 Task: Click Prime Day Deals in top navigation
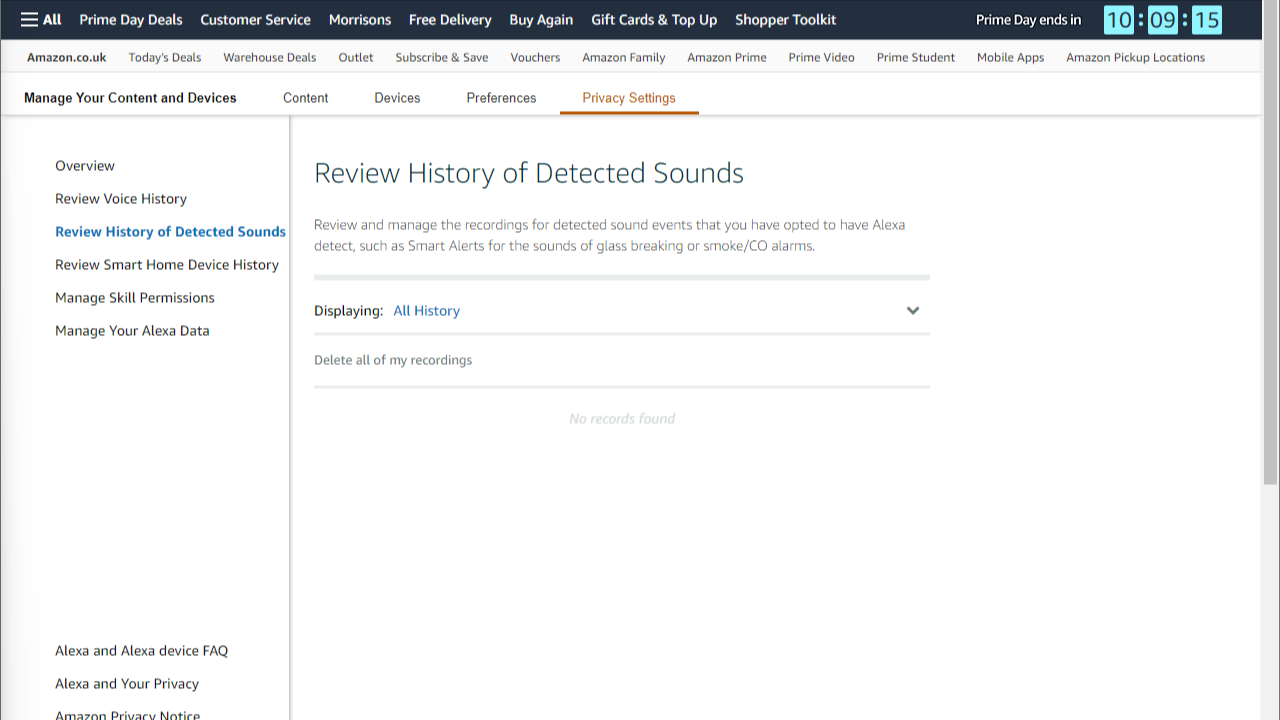tap(131, 20)
